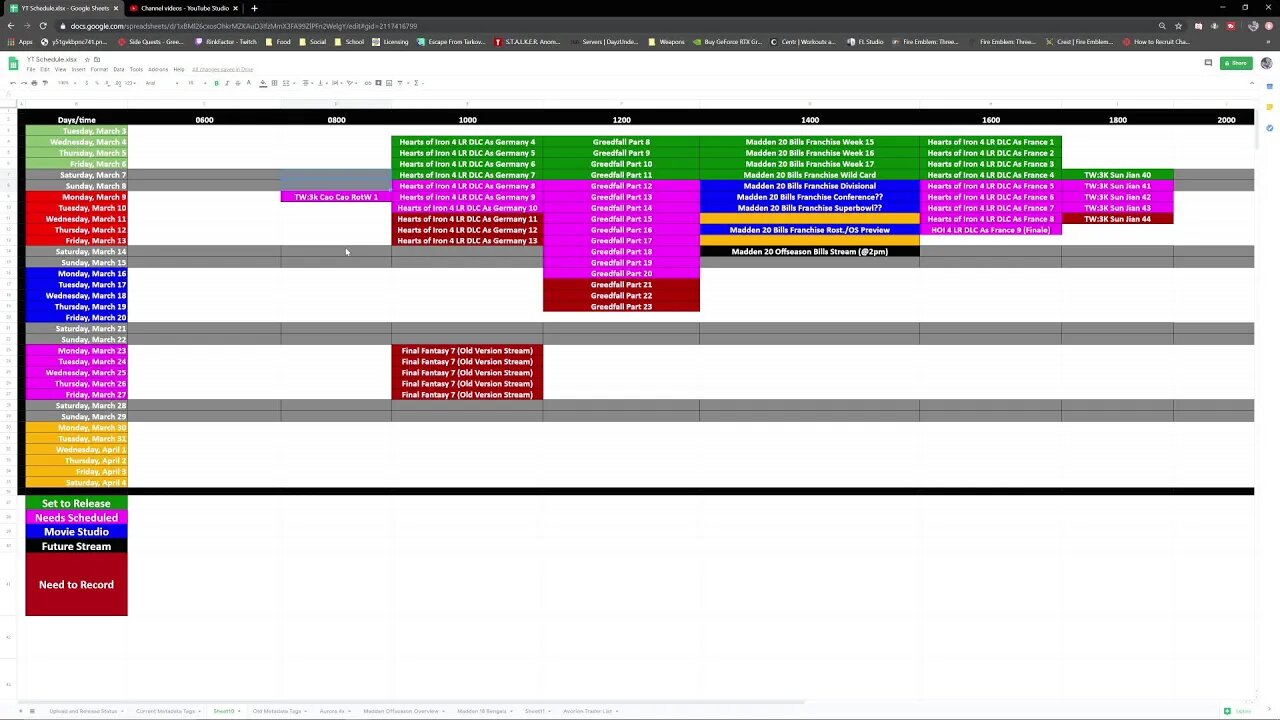Open the Functions sigma dropdown

[417, 83]
